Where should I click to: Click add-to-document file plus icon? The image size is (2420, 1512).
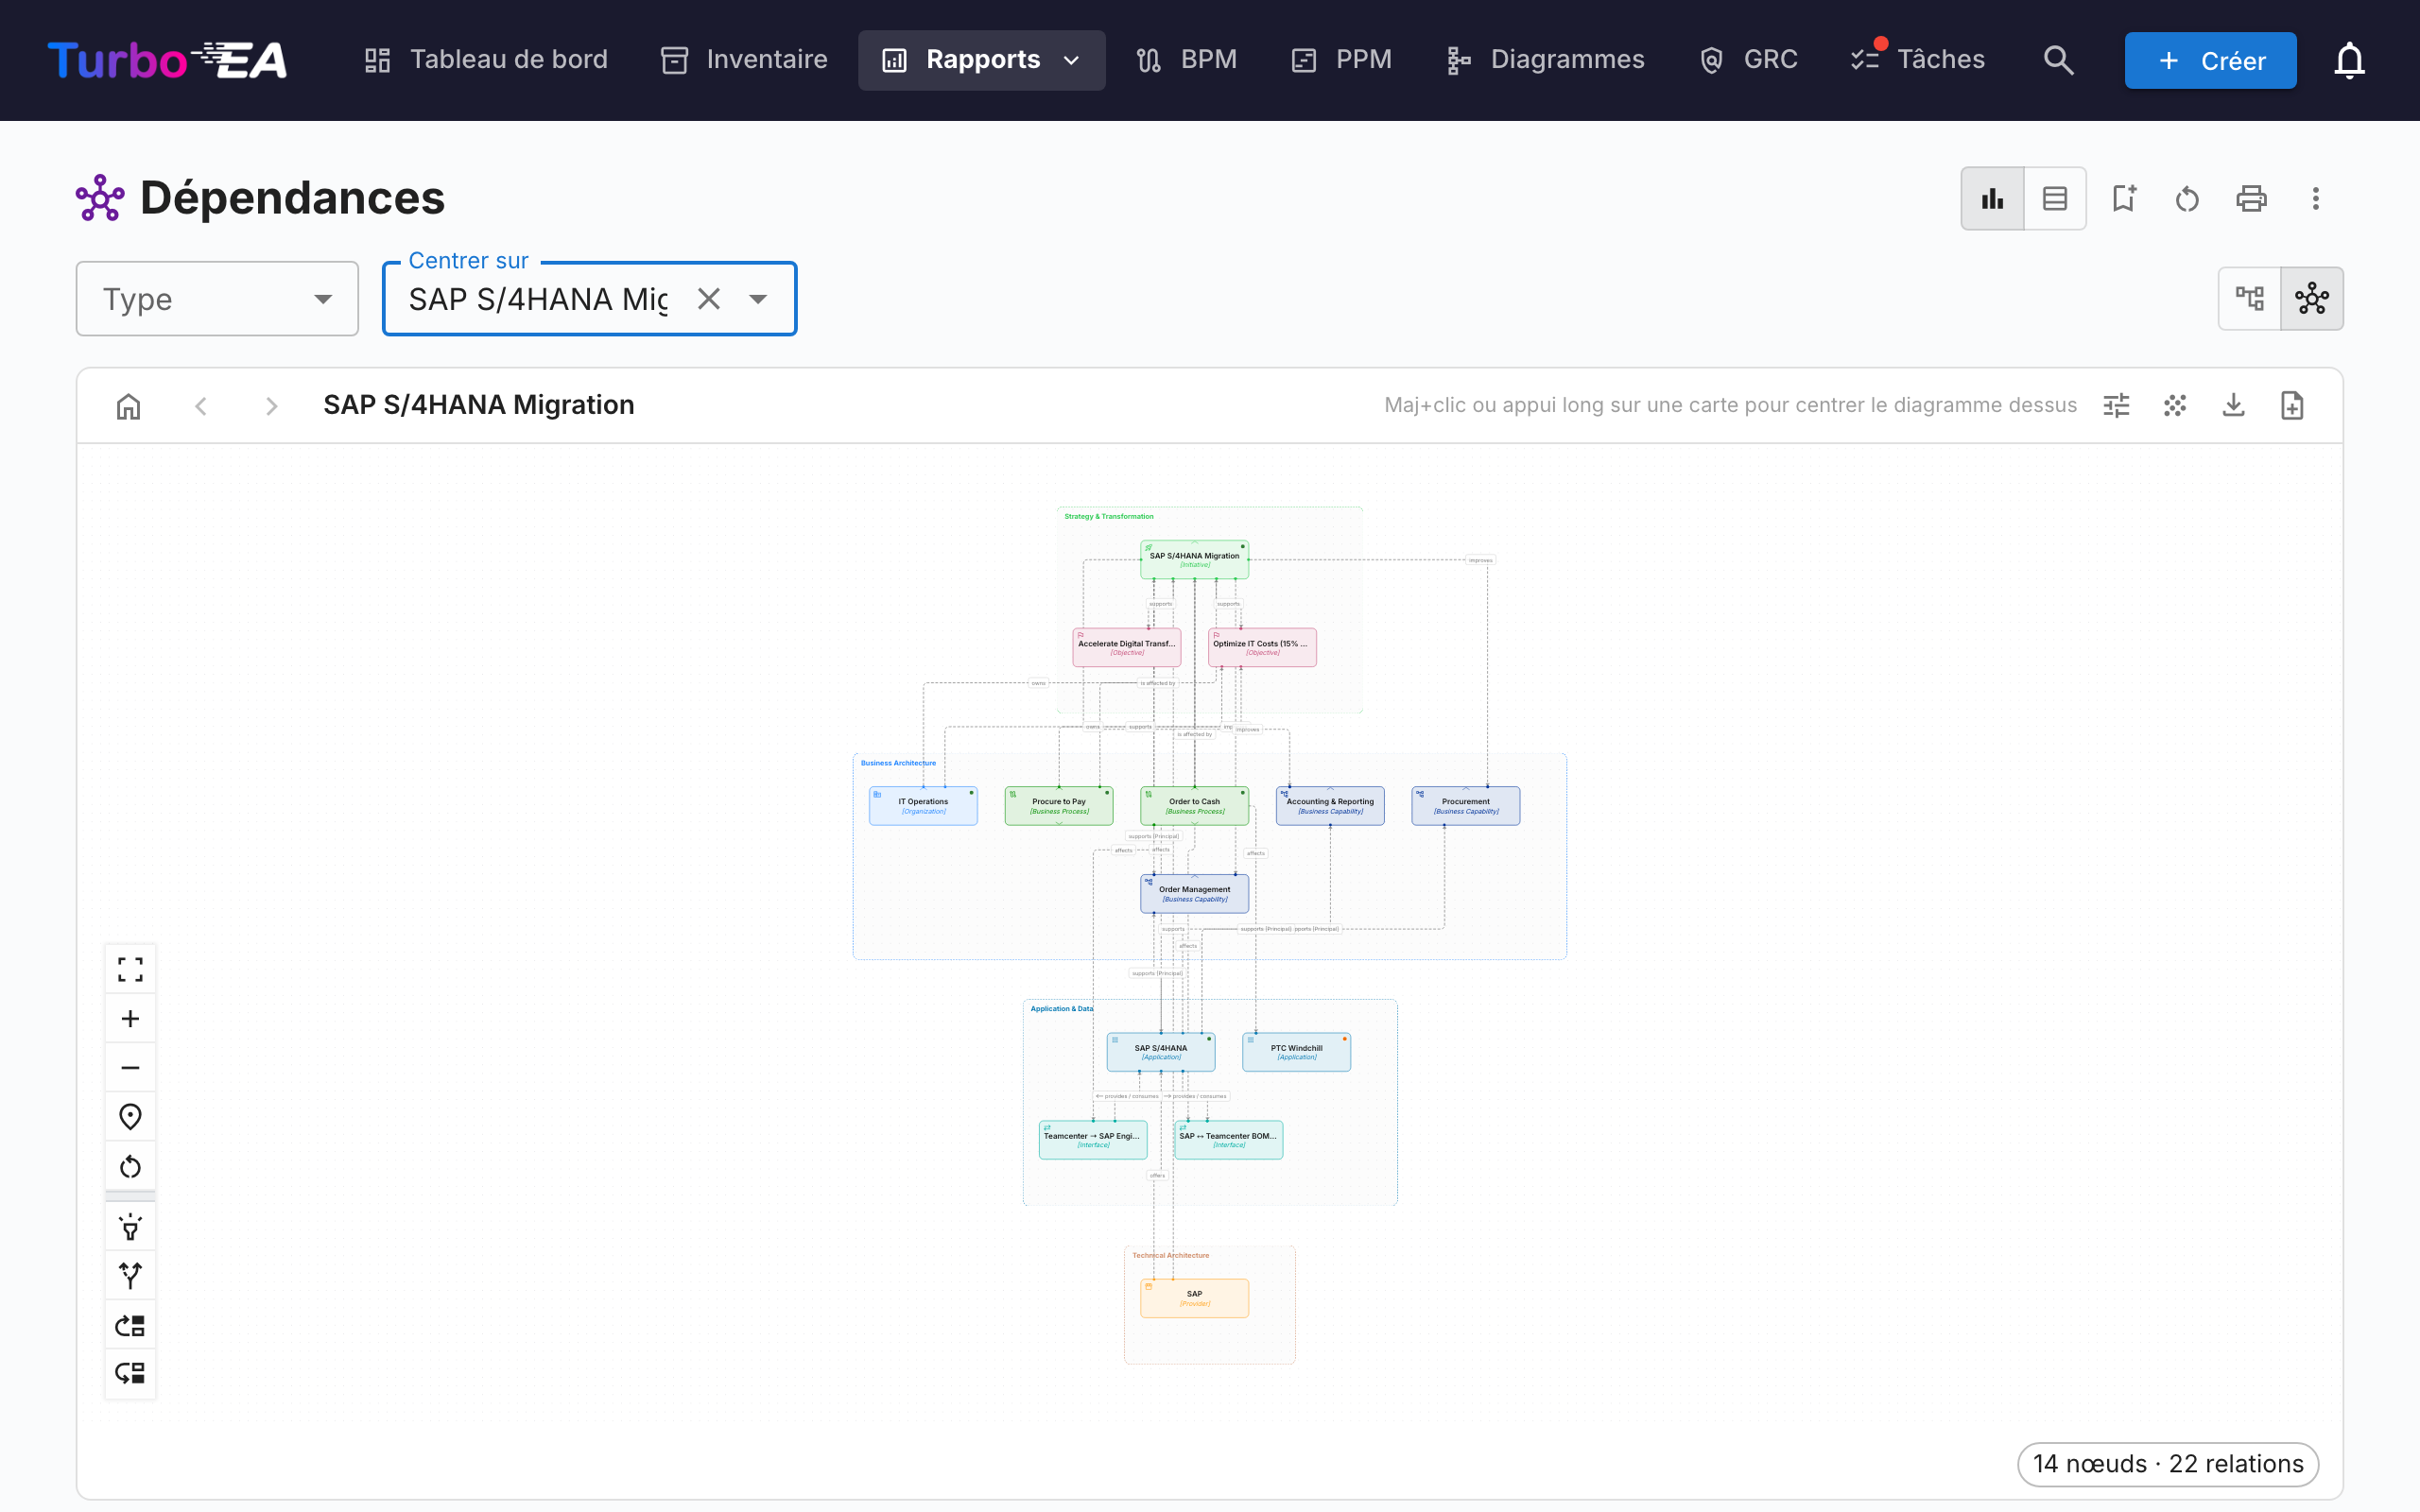pos(2292,406)
